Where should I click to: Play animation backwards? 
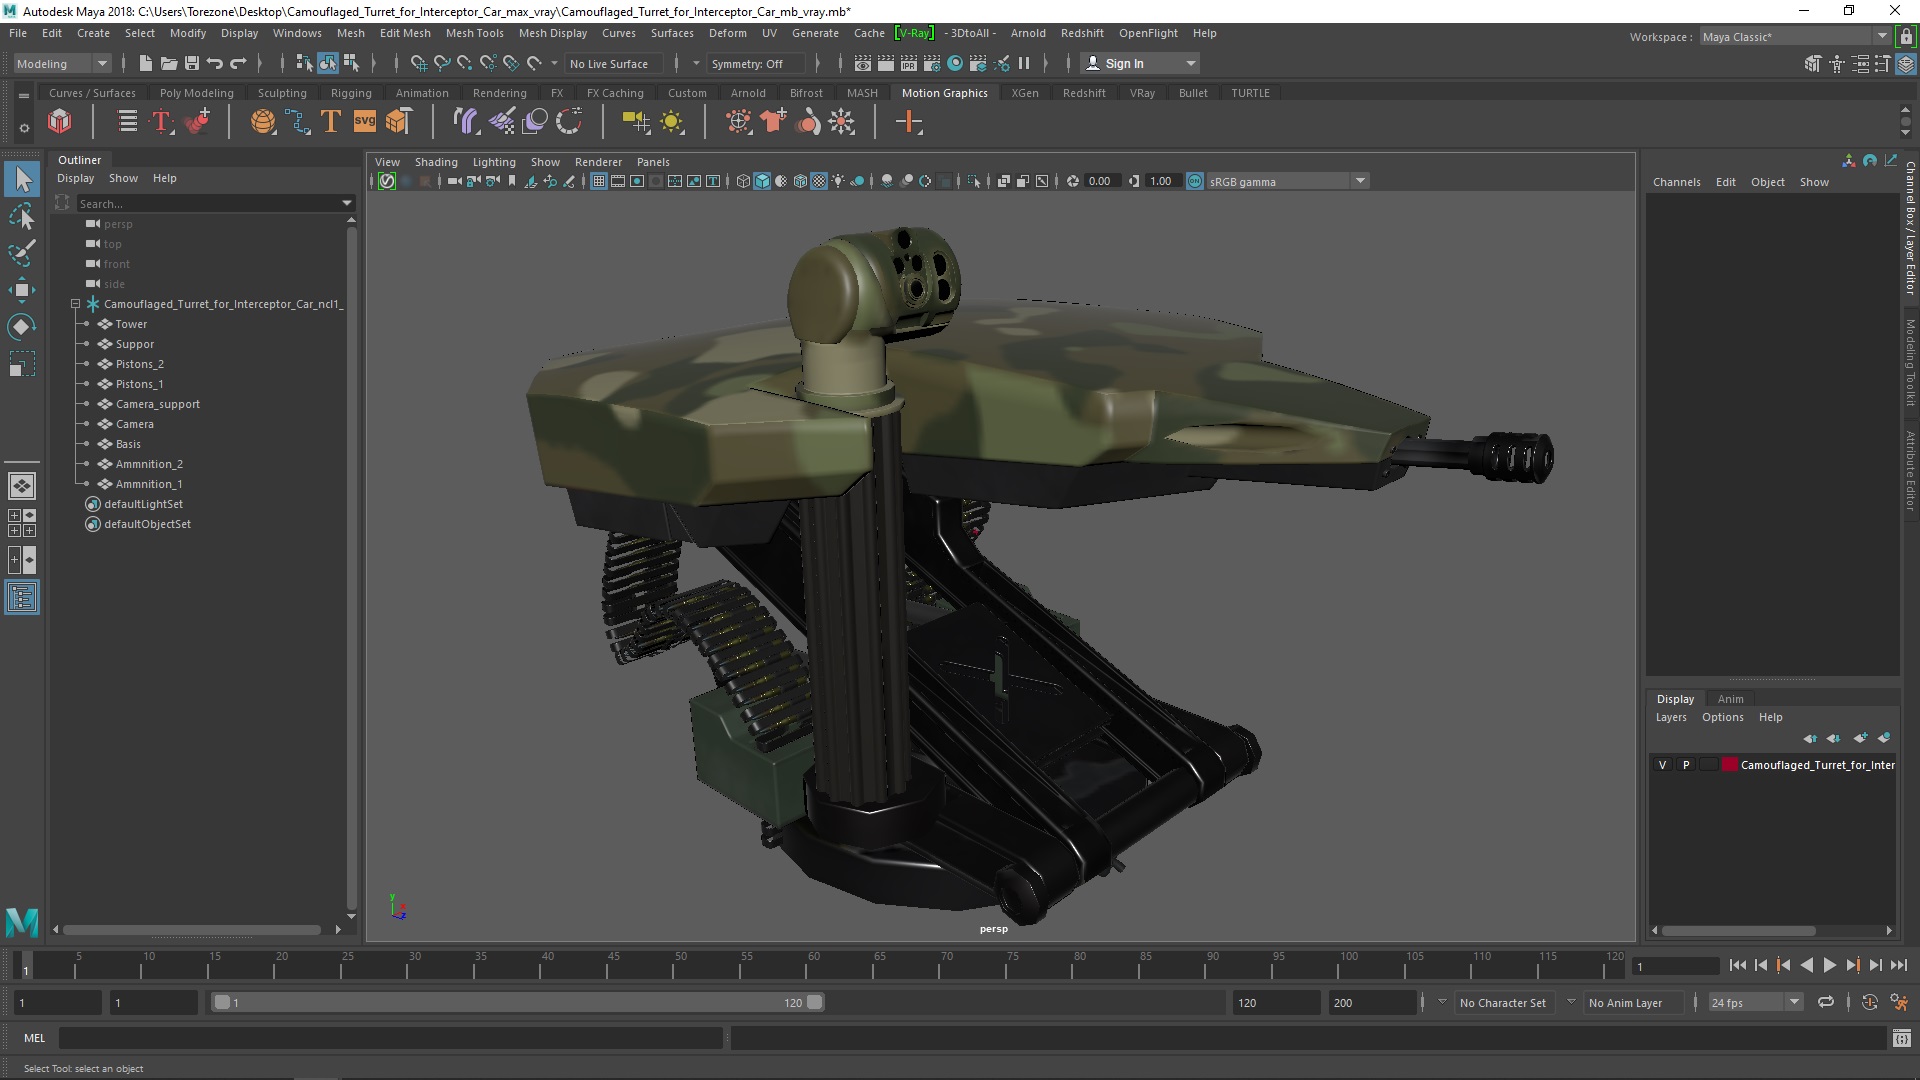(x=1806, y=965)
